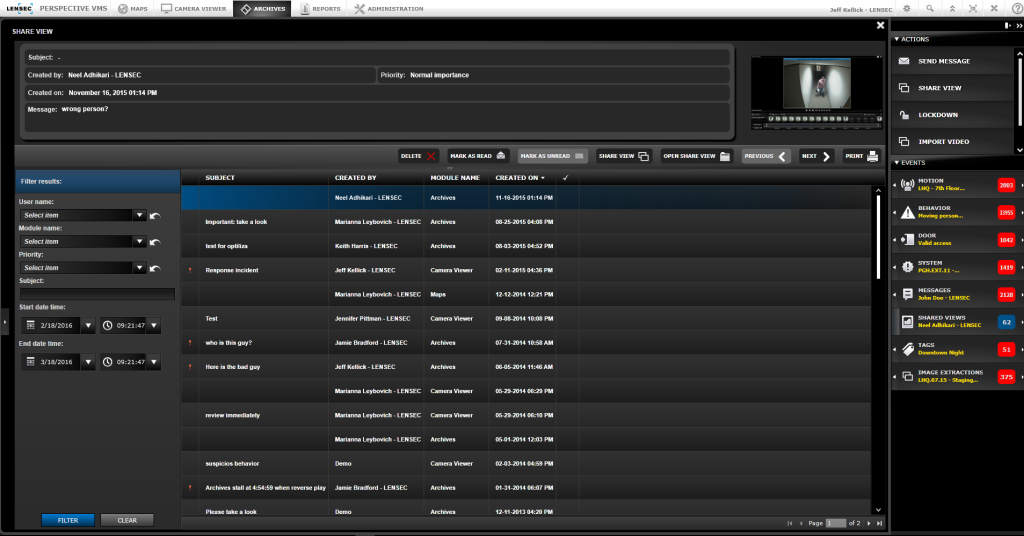
Task: Click the Send Message action
Action: tap(953, 61)
